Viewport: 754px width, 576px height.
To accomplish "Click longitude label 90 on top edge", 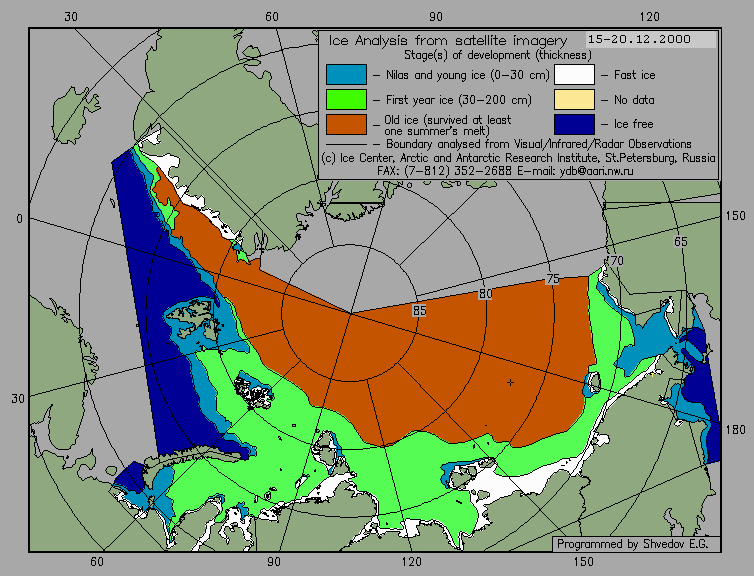I will coord(436,17).
